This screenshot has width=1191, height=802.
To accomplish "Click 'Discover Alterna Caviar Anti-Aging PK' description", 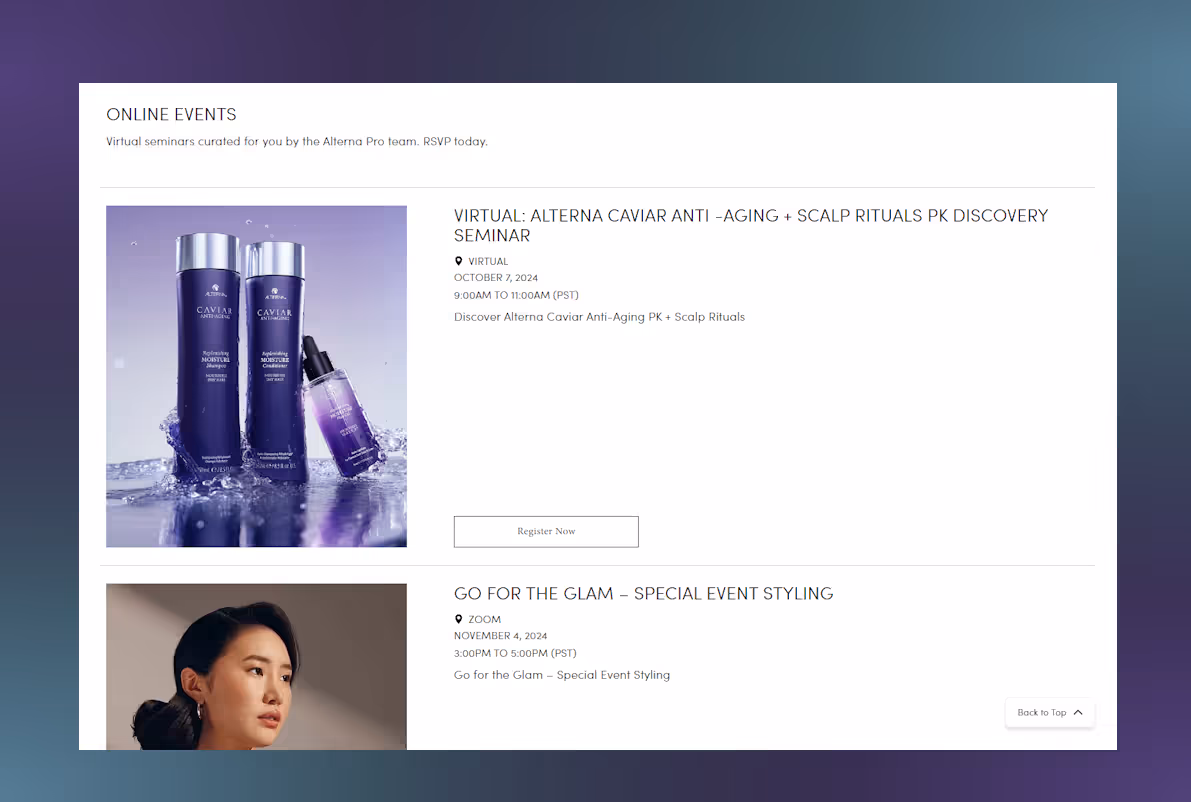I will click(599, 317).
